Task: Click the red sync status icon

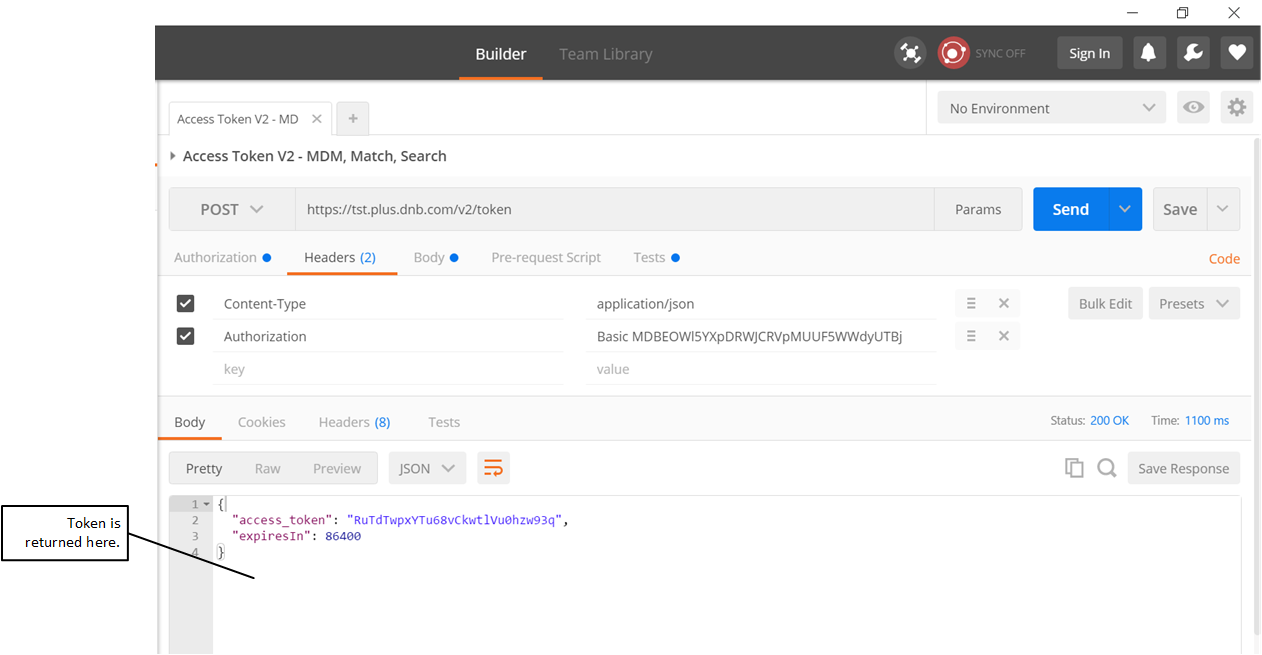Action: [954, 53]
